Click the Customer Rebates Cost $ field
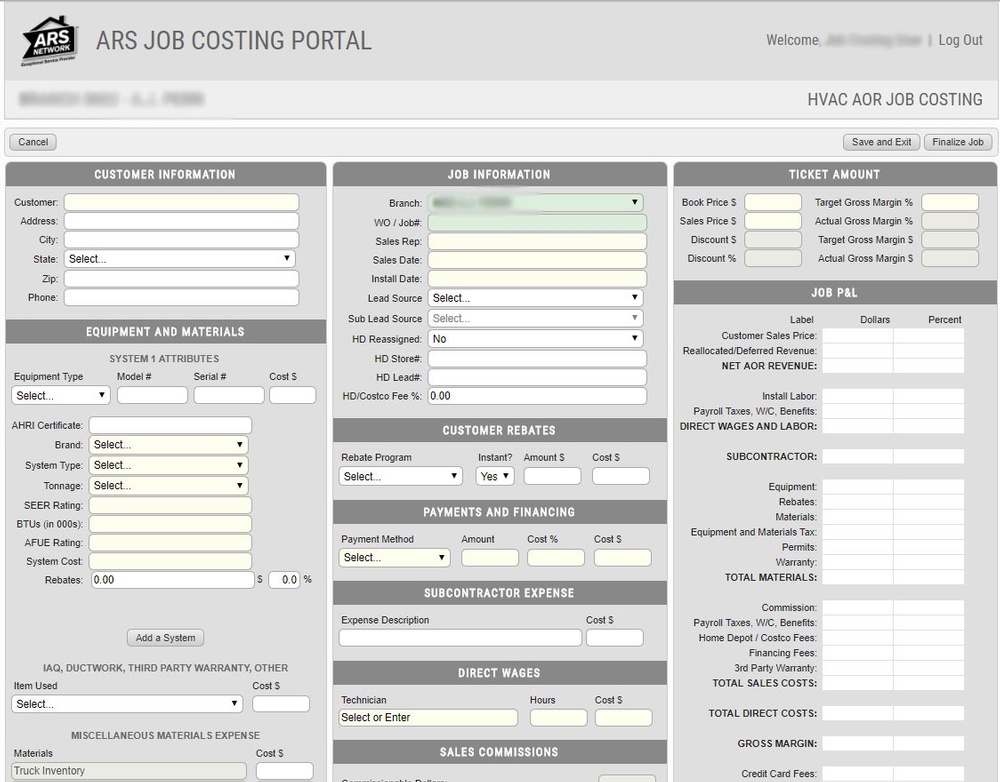 coord(621,476)
